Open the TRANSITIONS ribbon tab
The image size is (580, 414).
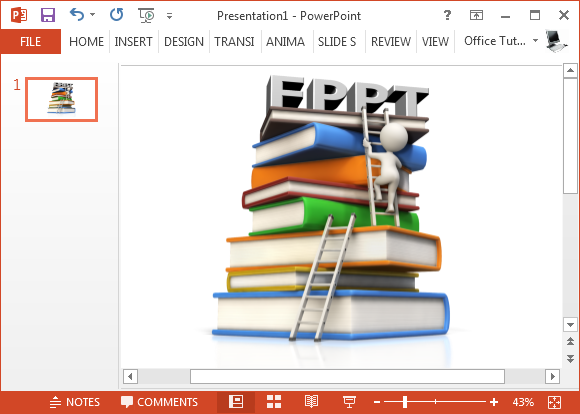tap(235, 41)
